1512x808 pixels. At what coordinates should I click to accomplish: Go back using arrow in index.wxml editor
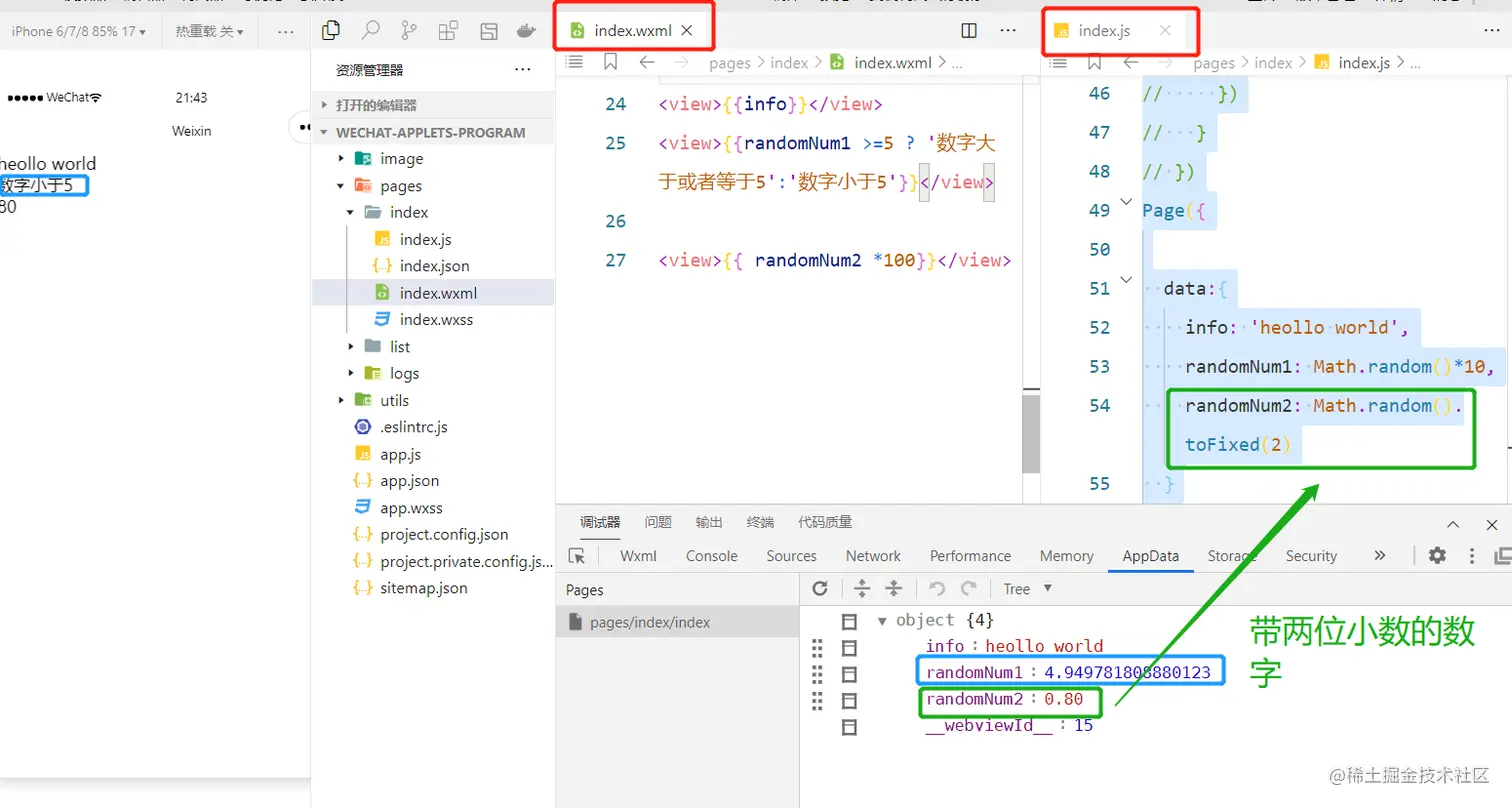point(646,62)
